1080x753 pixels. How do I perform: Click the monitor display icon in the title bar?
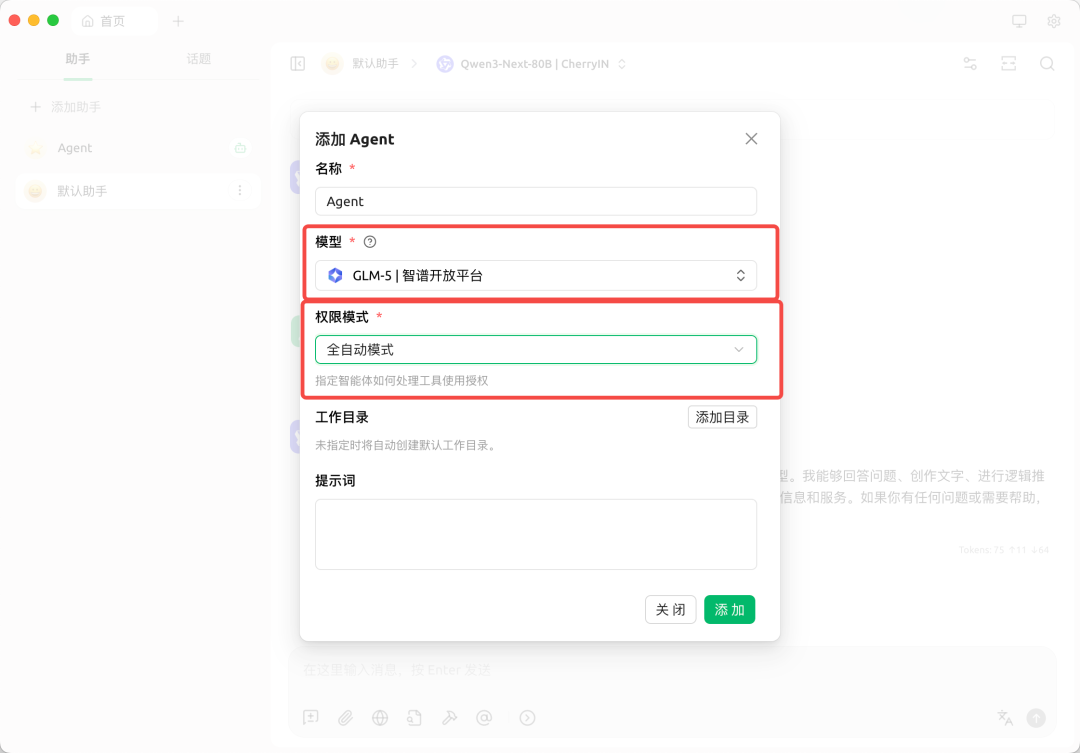pos(1019,21)
